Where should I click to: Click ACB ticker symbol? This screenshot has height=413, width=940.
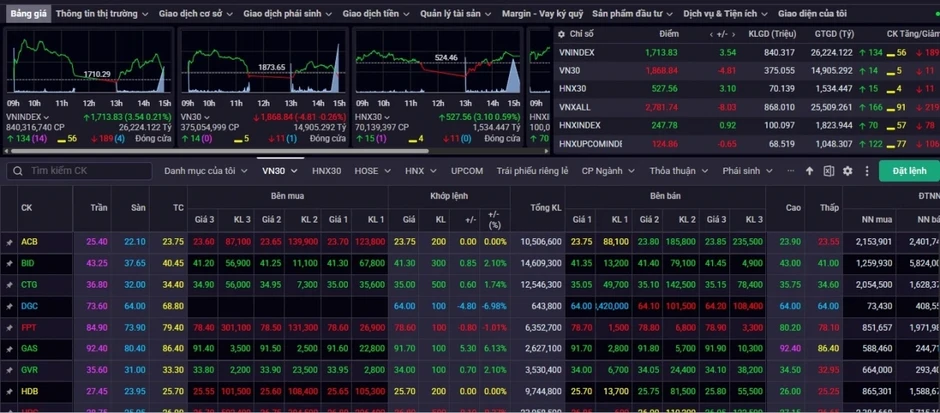29,242
